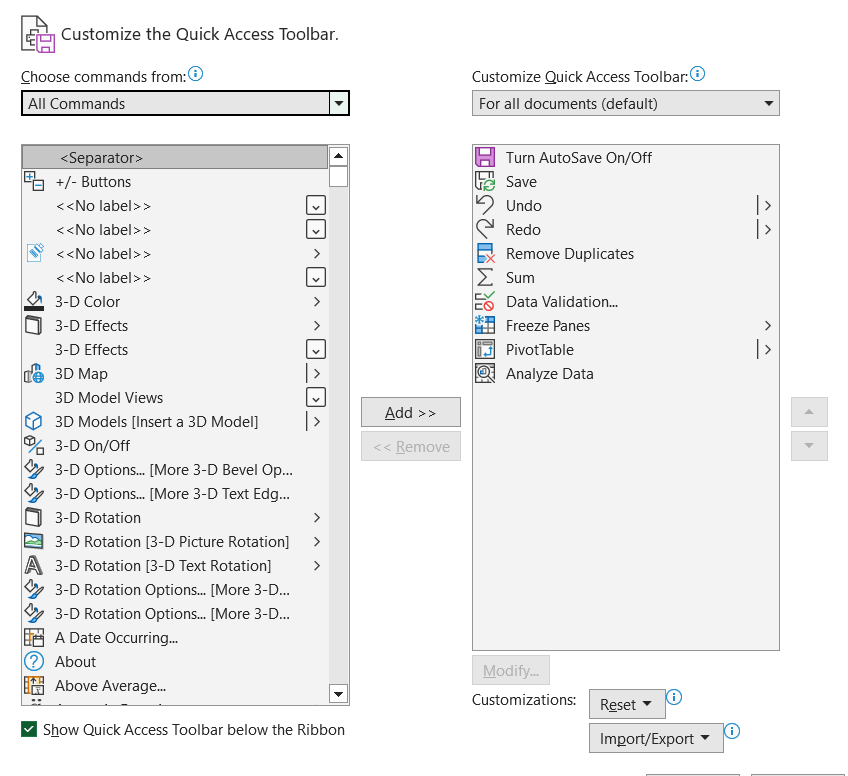Click the commands list scroll up arrow
Viewport: 848px width, 776px height.
pyautogui.click(x=339, y=156)
